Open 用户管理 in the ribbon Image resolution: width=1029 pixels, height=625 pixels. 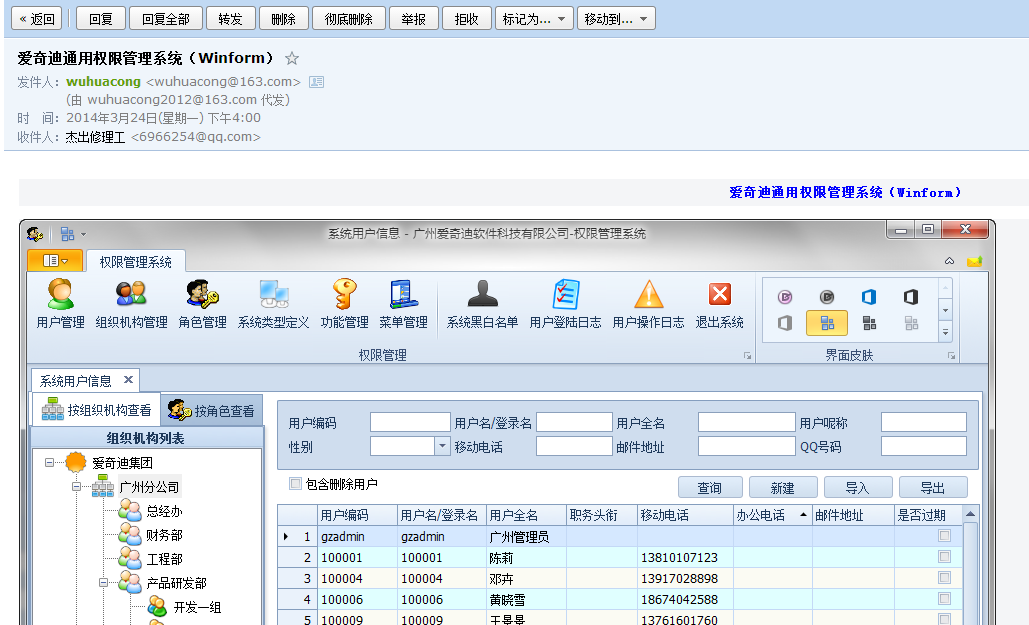click(x=60, y=303)
